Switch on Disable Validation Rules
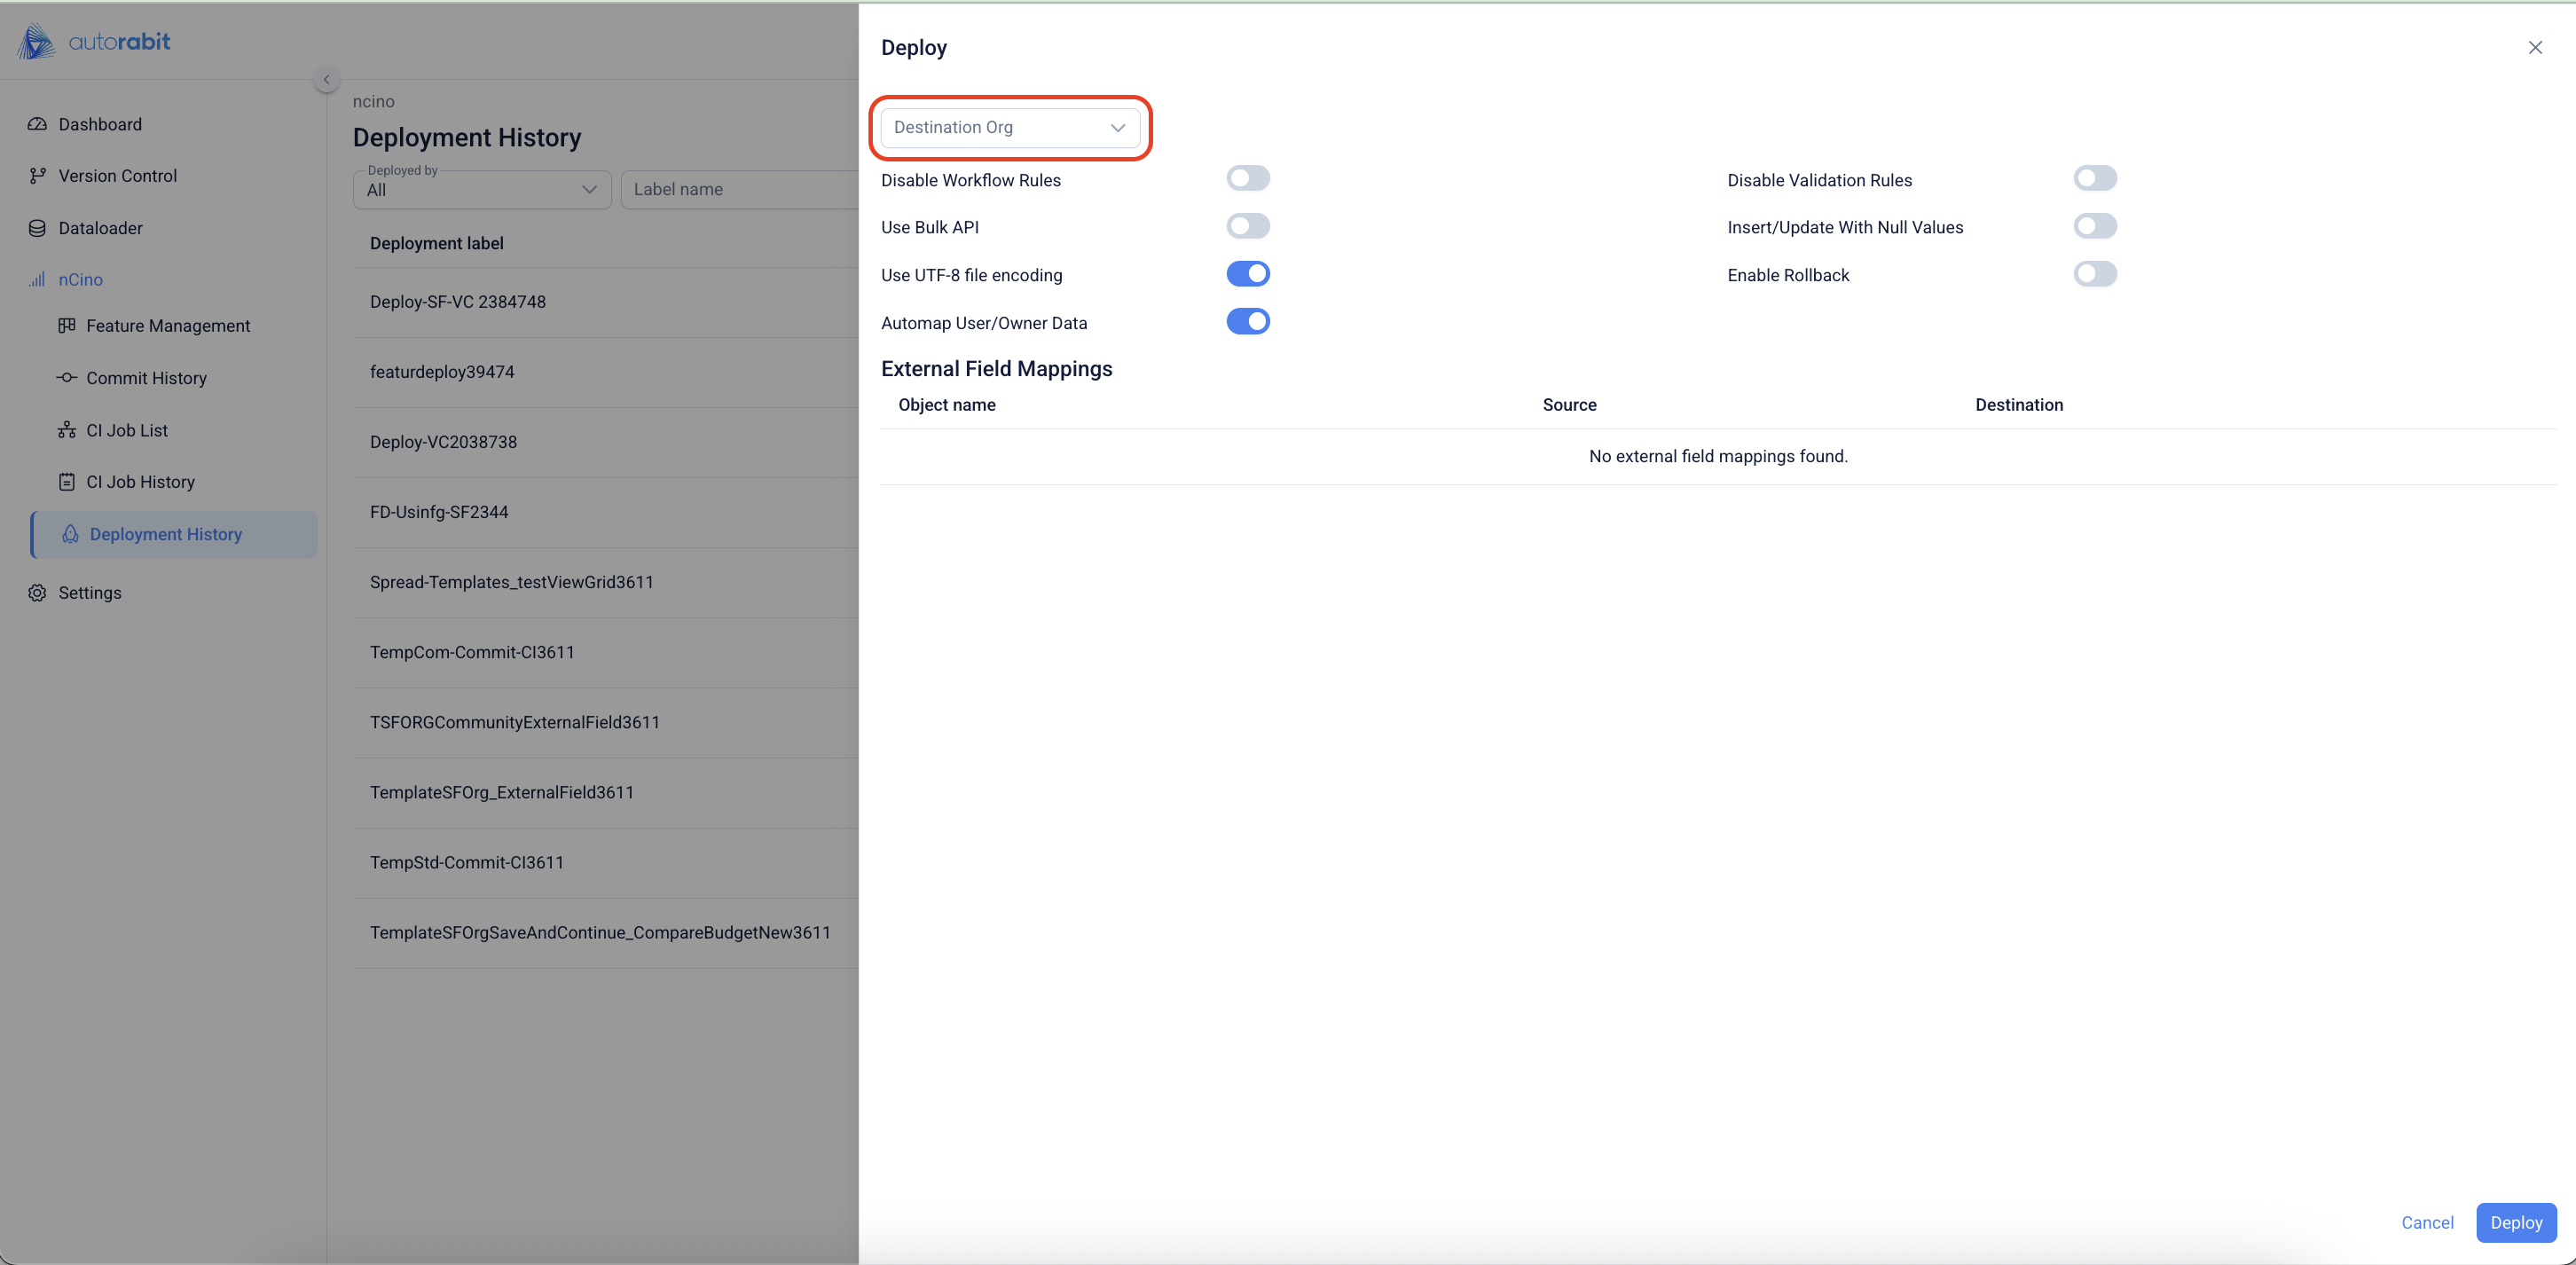 point(2094,178)
